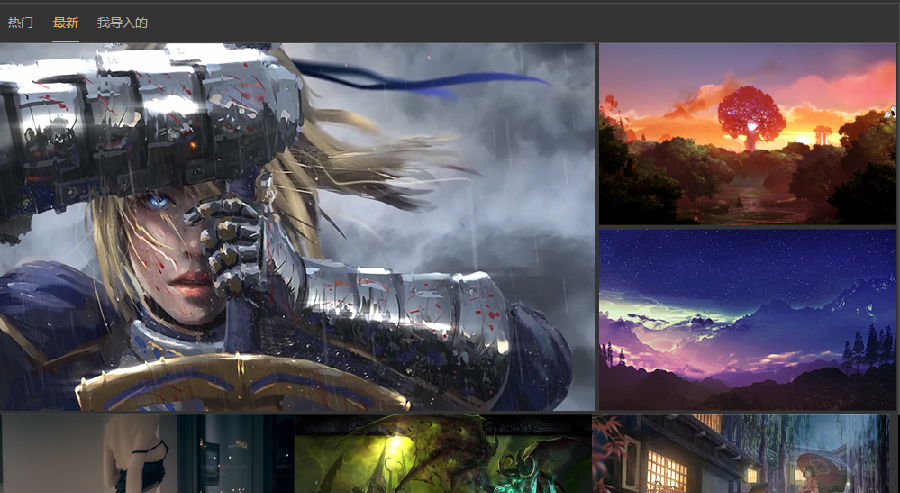
Task: Select the sunset red tree wallpaper
Action: [747, 134]
